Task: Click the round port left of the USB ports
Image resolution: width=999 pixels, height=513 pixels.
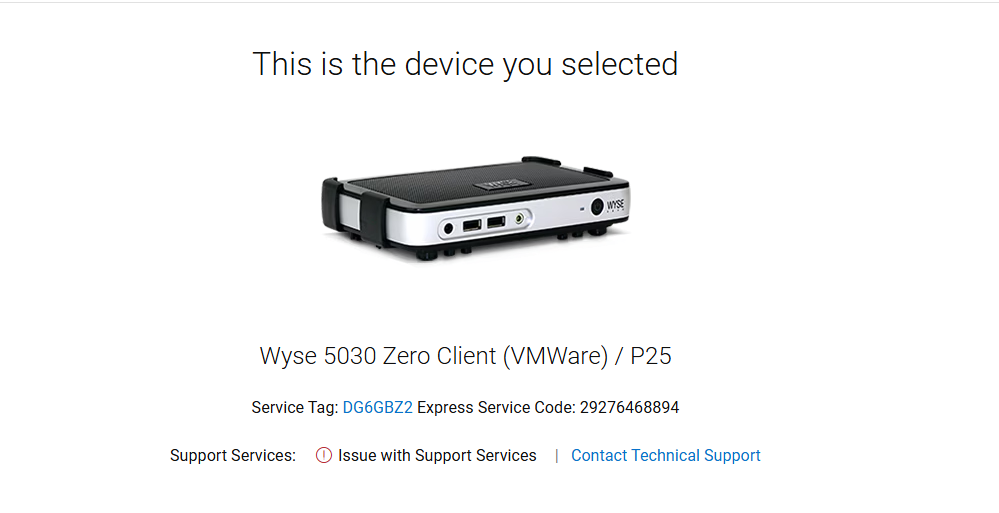Action: pyautogui.click(x=449, y=228)
